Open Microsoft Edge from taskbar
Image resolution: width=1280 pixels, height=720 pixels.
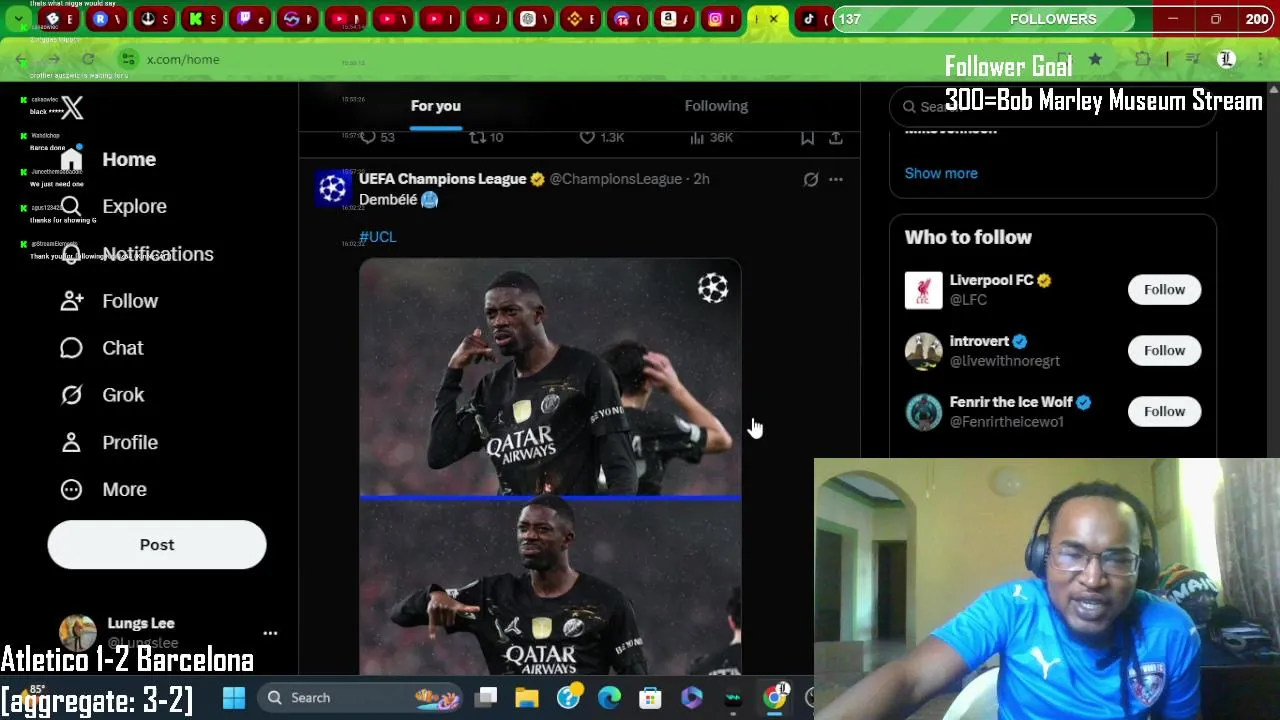[x=609, y=698]
